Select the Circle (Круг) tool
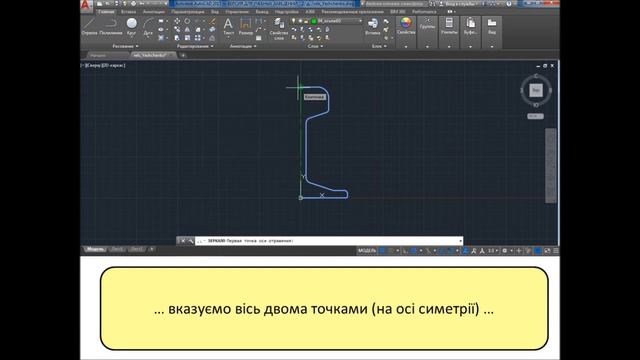The height and width of the screenshot is (360, 640). point(131,27)
